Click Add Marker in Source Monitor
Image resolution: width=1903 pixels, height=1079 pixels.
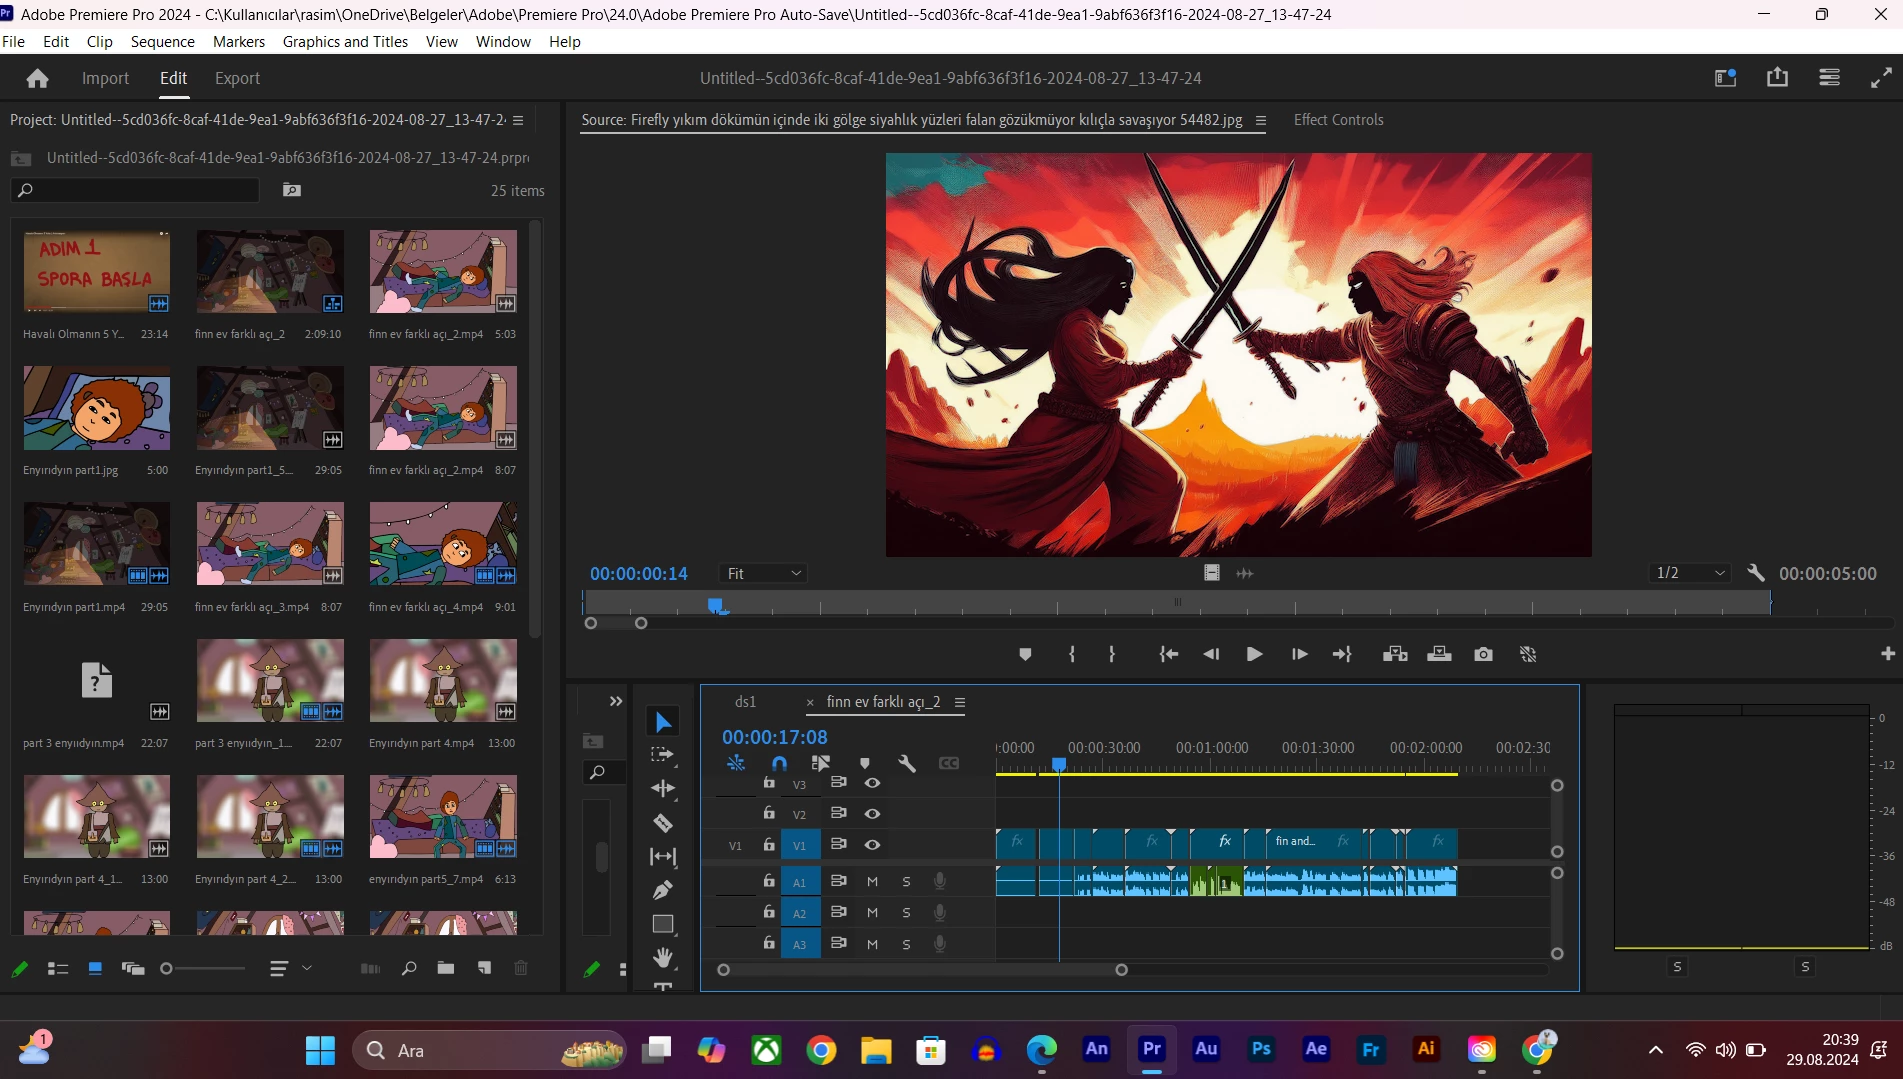(1025, 654)
